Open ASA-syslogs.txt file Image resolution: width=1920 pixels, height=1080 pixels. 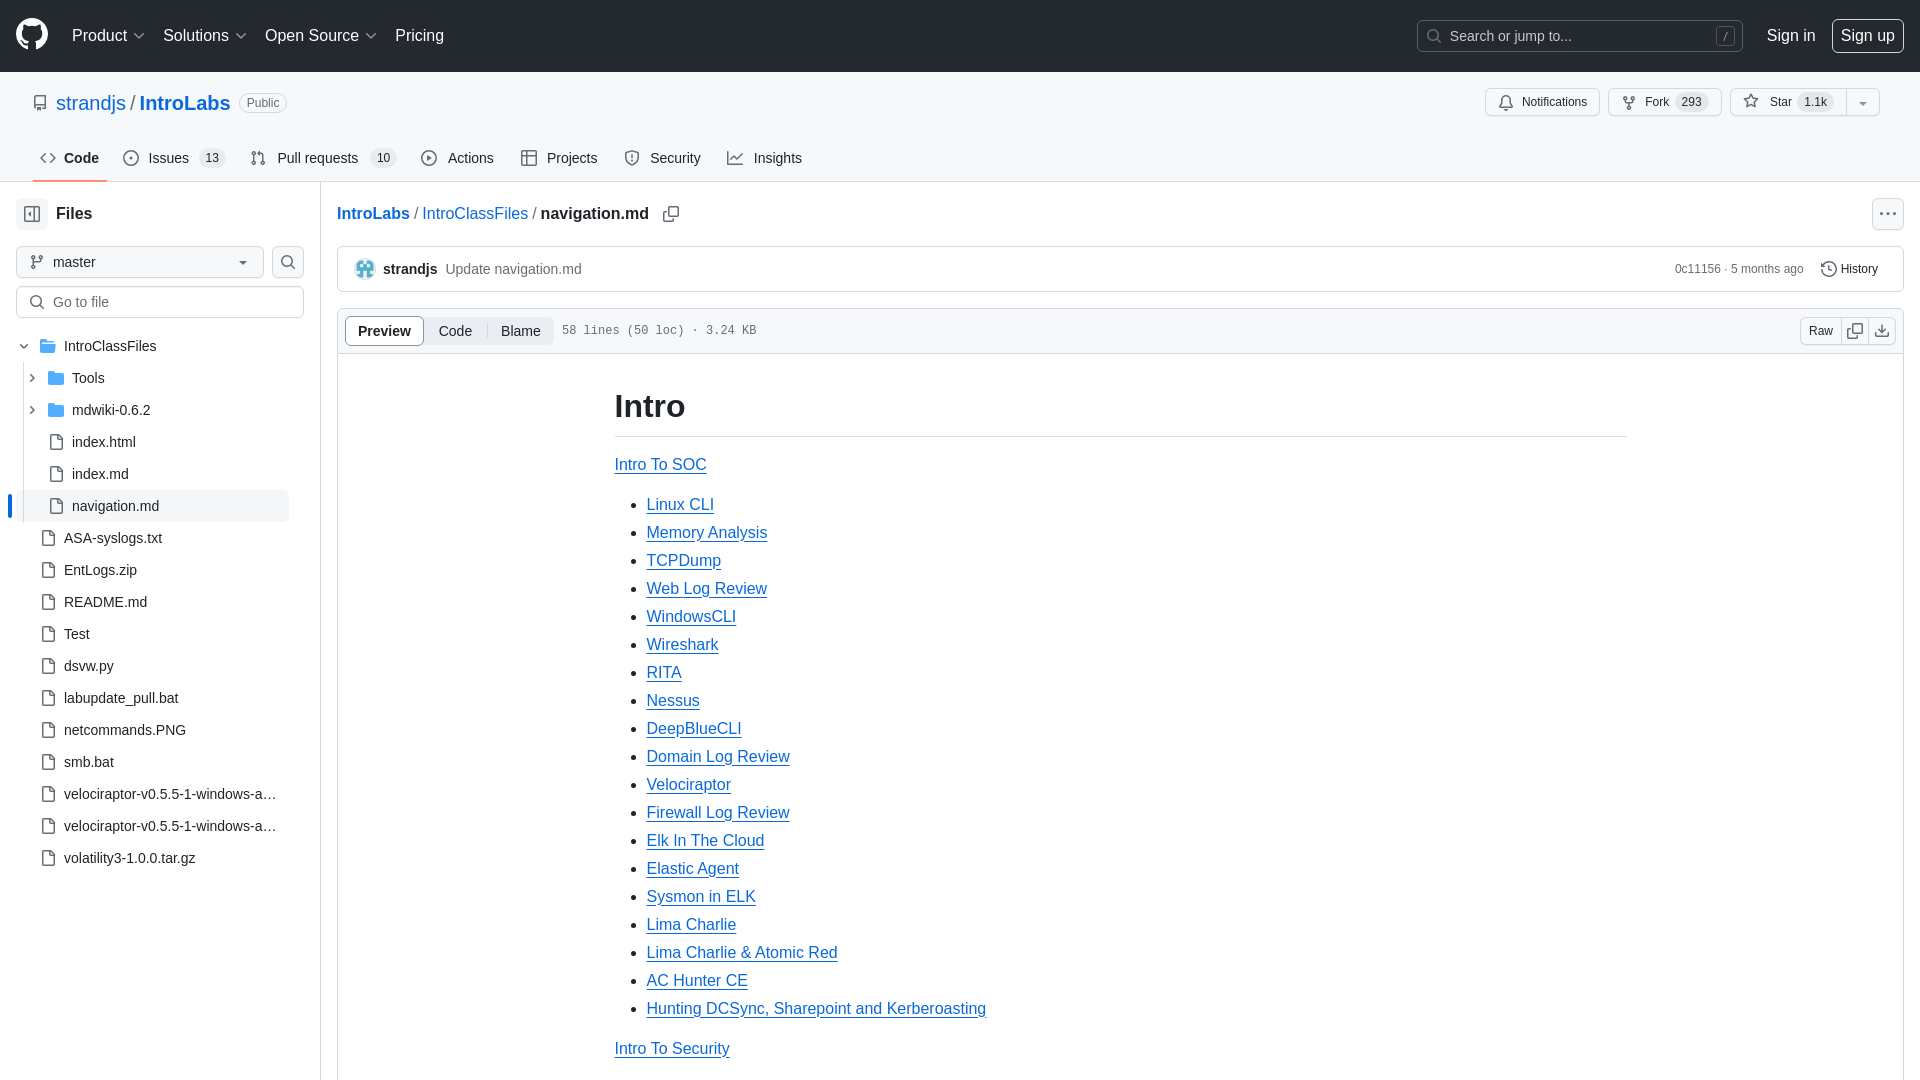click(x=113, y=538)
